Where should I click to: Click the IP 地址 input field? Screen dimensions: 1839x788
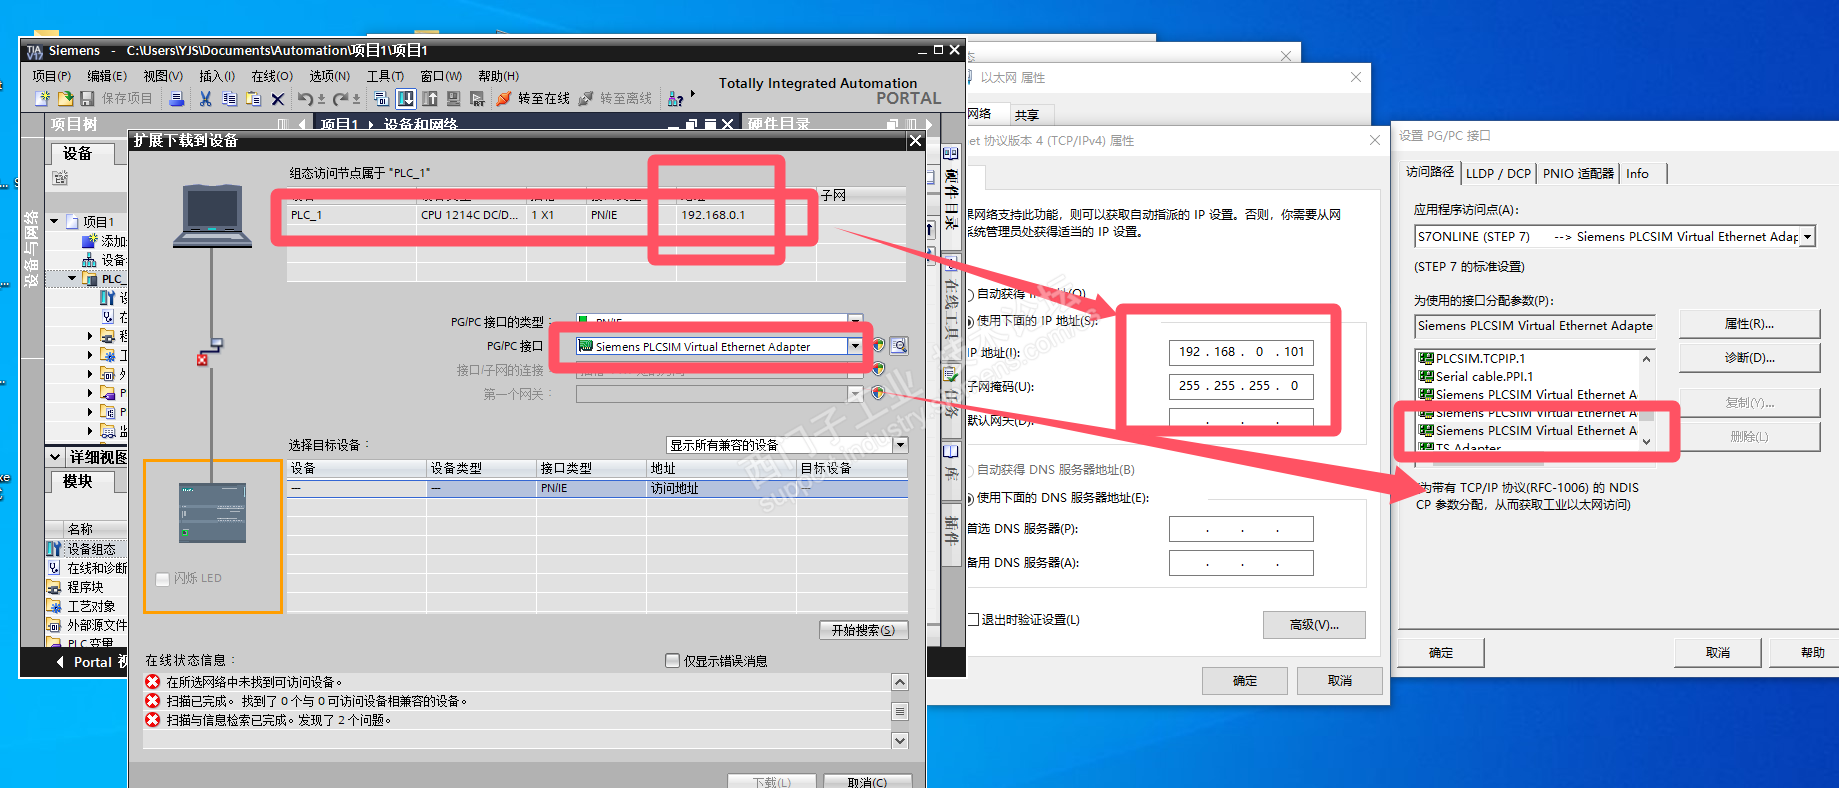tap(1241, 352)
